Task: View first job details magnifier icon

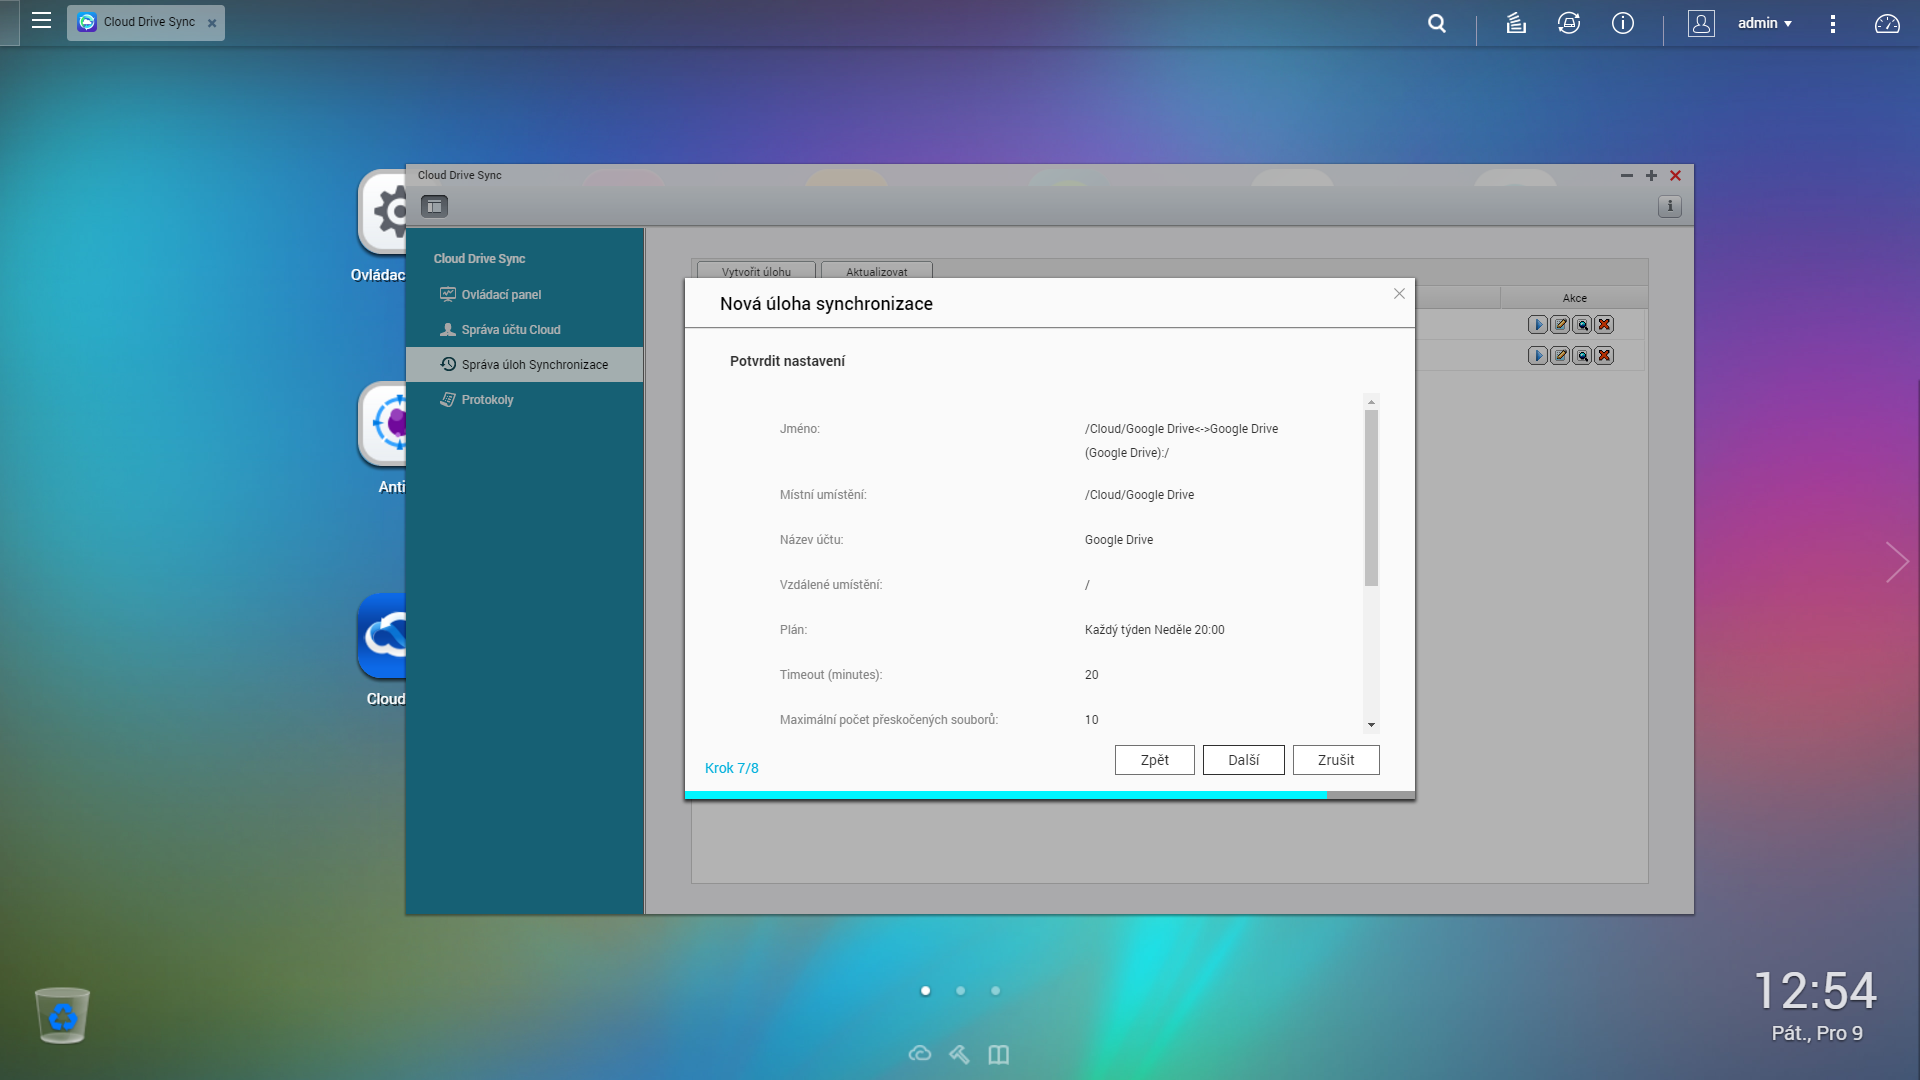Action: point(1582,325)
